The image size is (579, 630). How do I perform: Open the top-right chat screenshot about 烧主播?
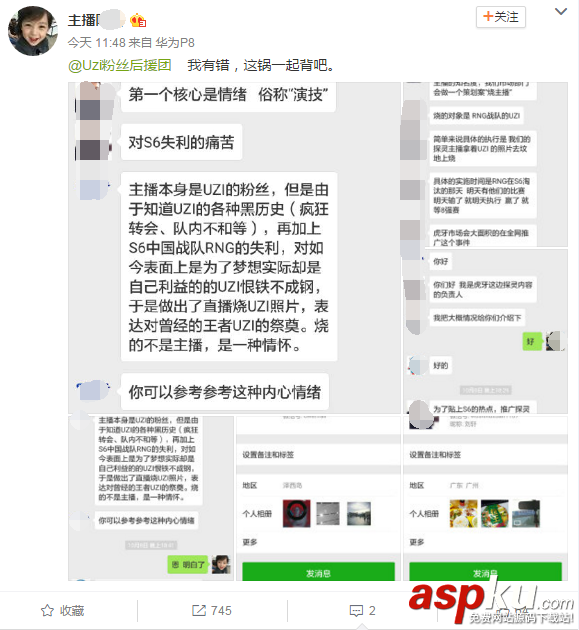pos(485,164)
